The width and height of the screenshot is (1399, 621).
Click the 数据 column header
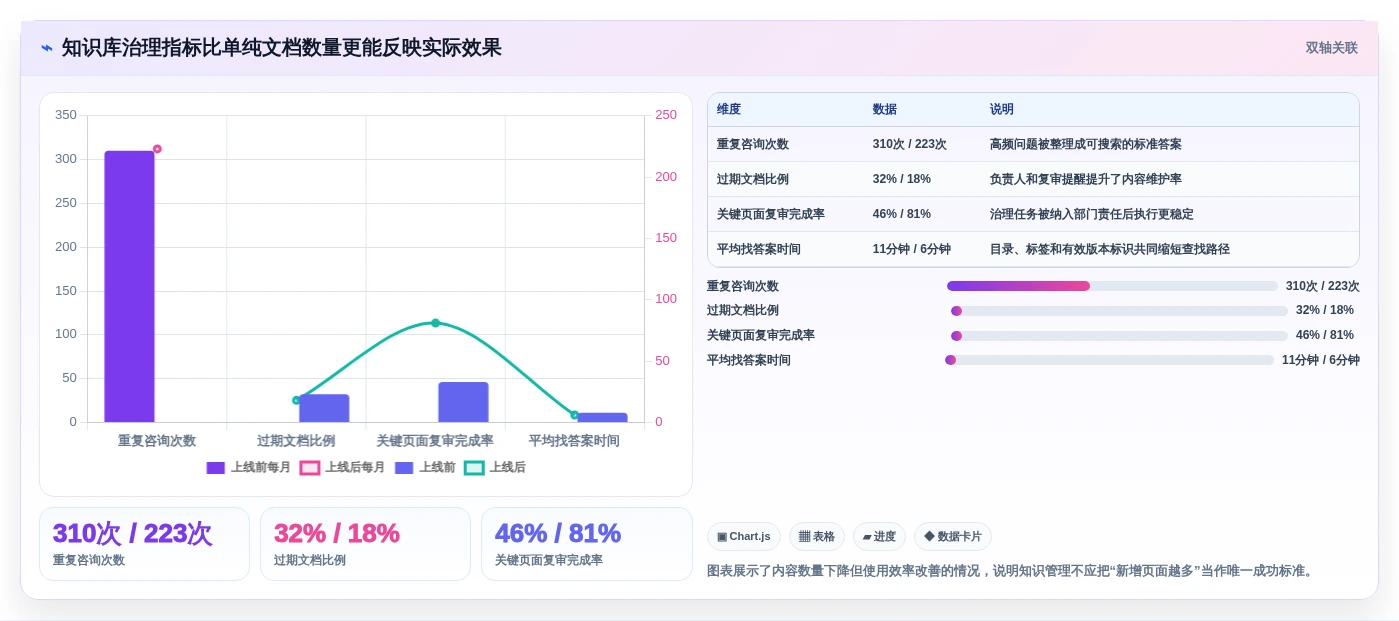pyautogui.click(x=885, y=110)
